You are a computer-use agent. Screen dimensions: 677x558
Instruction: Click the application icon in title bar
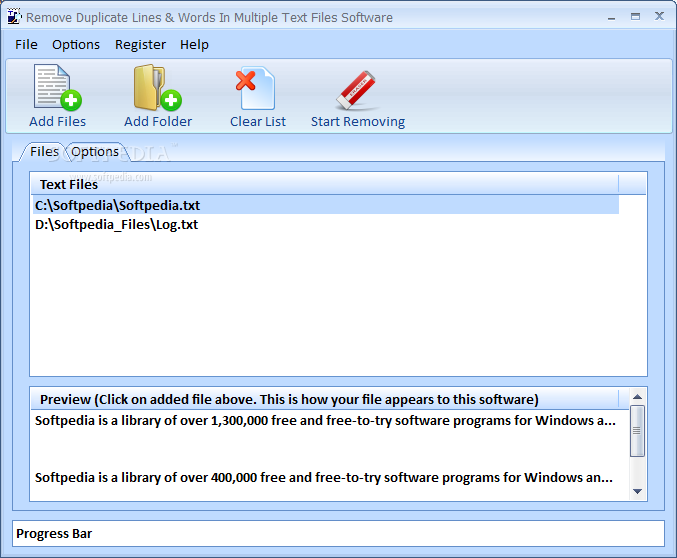point(14,17)
